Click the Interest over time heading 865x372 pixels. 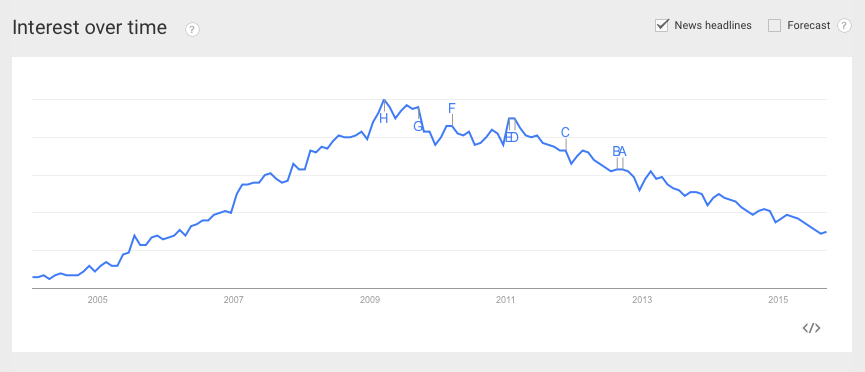click(x=89, y=27)
